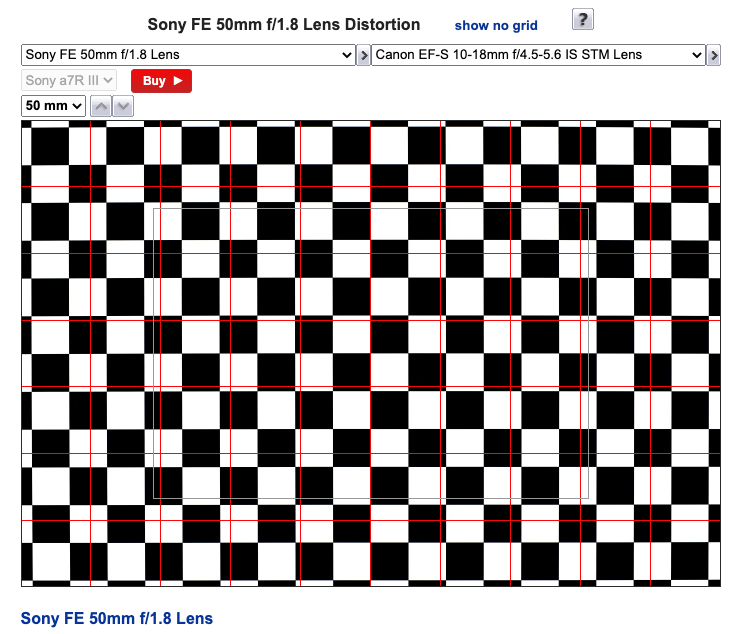This screenshot has height=634, width=731.
Task: Click next-lens arrow beside Sony FE 50mm dropdown
Action: [x=364, y=55]
